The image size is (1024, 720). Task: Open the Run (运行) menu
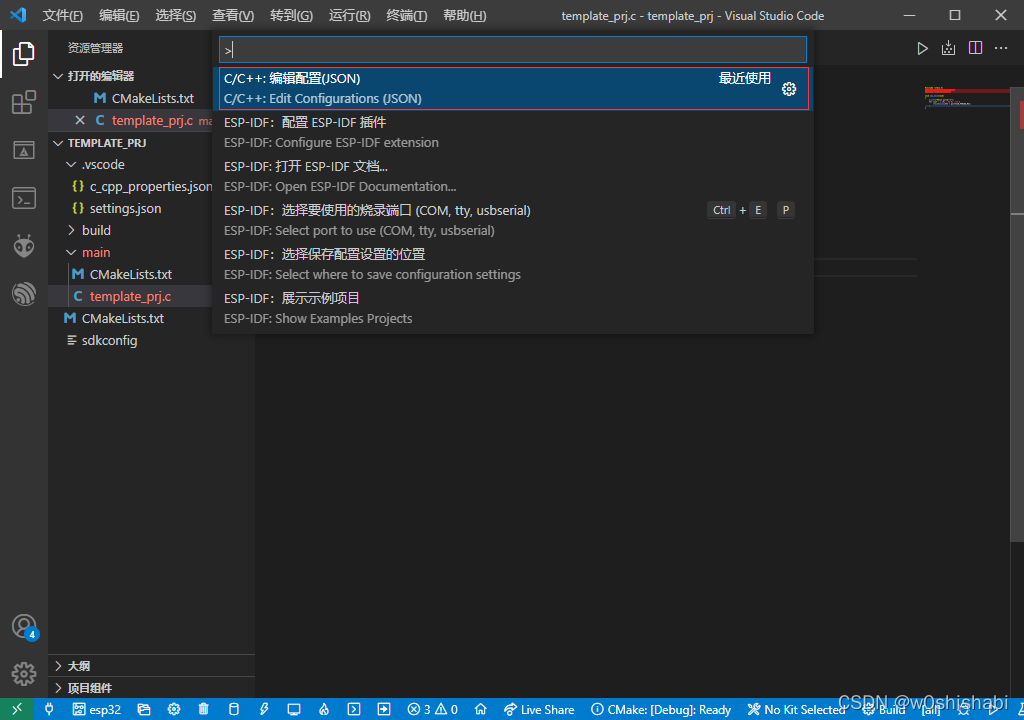pyautogui.click(x=349, y=16)
